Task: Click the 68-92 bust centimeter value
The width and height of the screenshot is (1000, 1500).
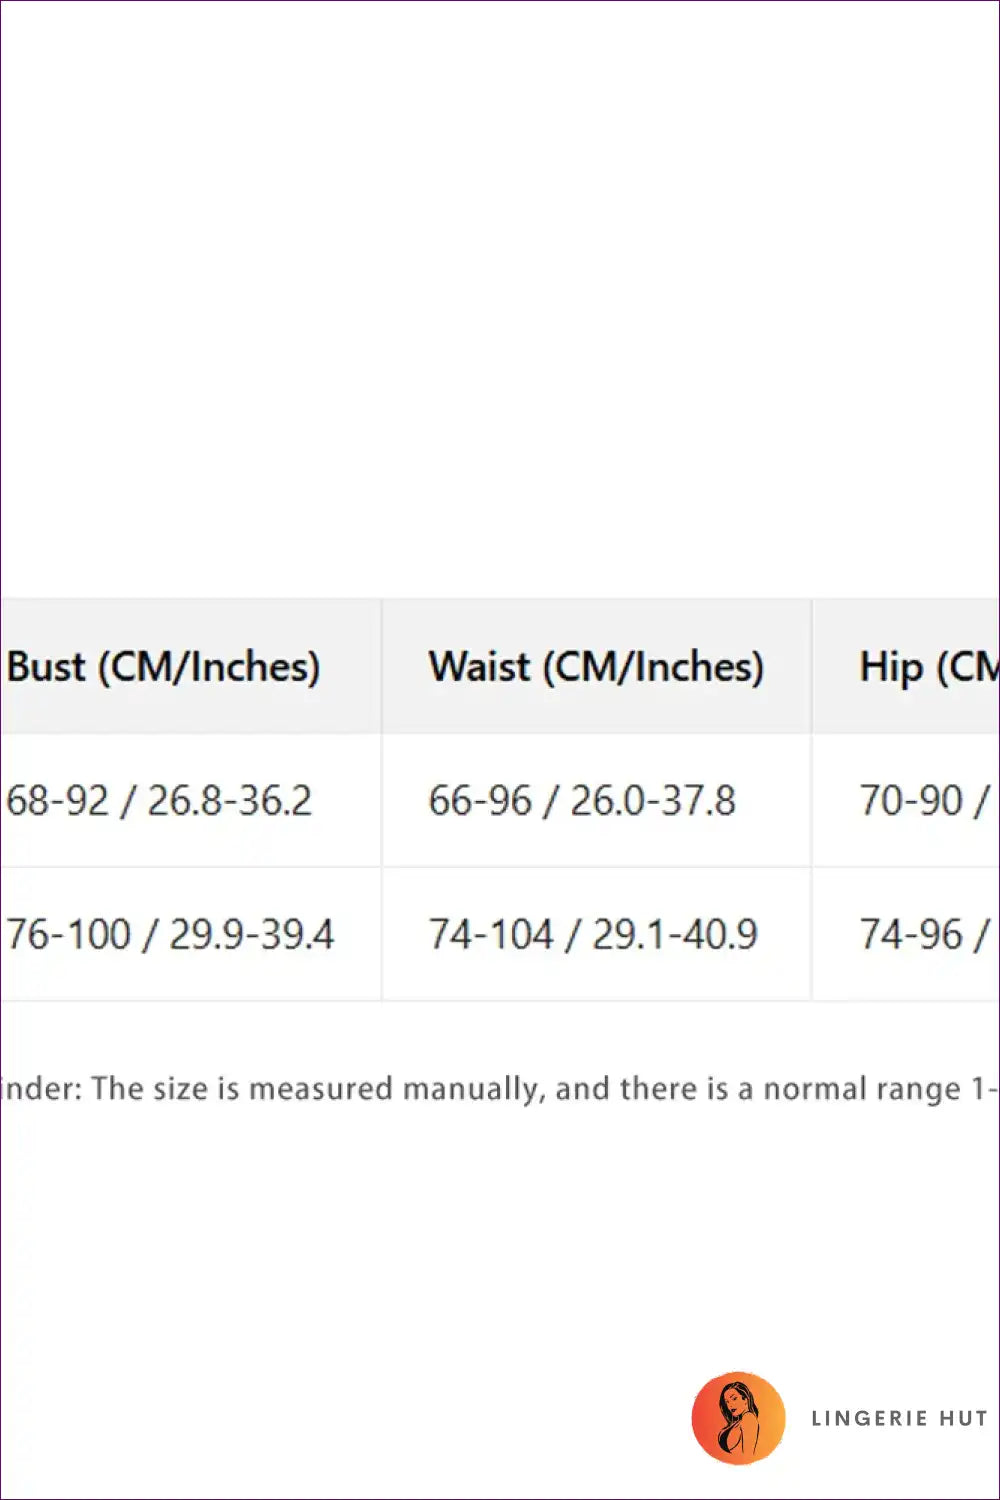Action: point(57,801)
